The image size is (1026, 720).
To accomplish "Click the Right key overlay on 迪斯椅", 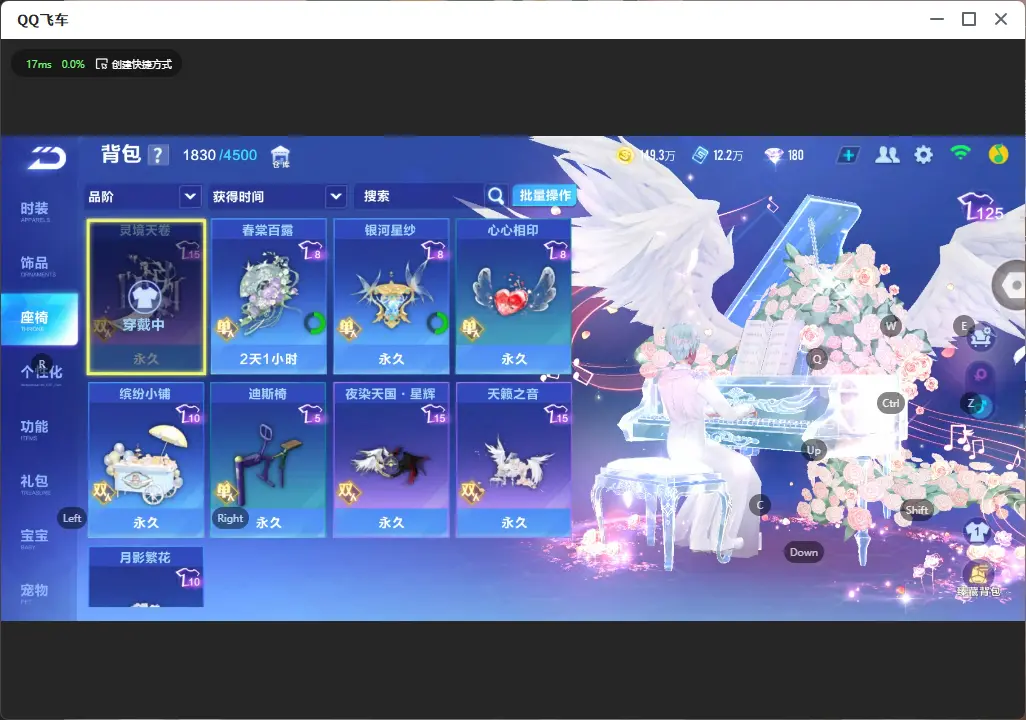I will click(x=230, y=518).
